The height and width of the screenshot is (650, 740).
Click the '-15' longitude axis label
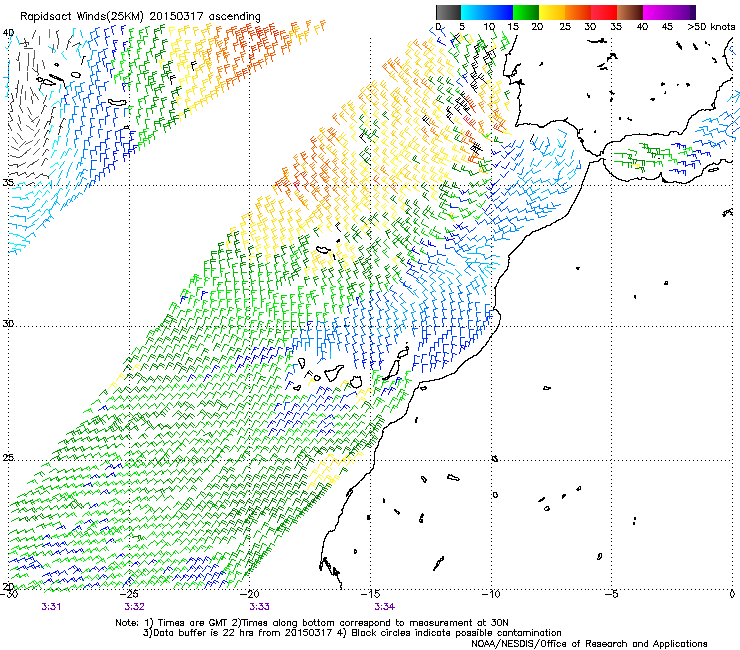pyautogui.click(x=370, y=594)
